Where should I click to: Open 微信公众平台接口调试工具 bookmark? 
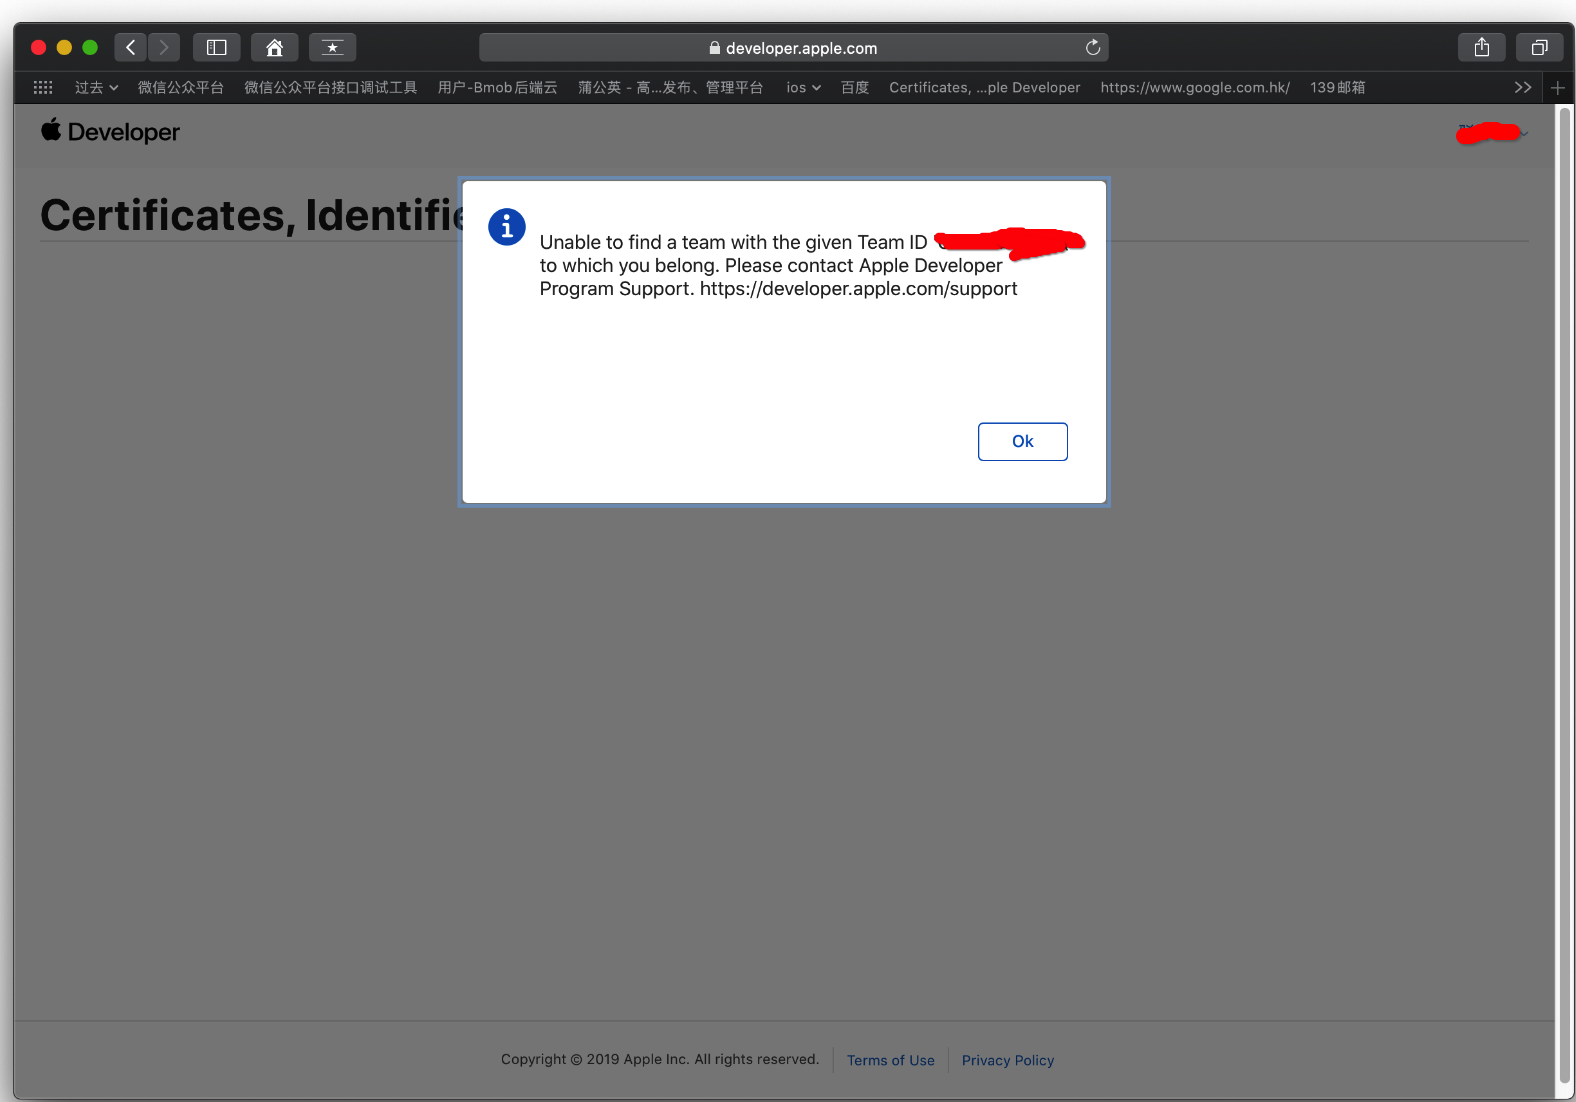click(x=331, y=88)
